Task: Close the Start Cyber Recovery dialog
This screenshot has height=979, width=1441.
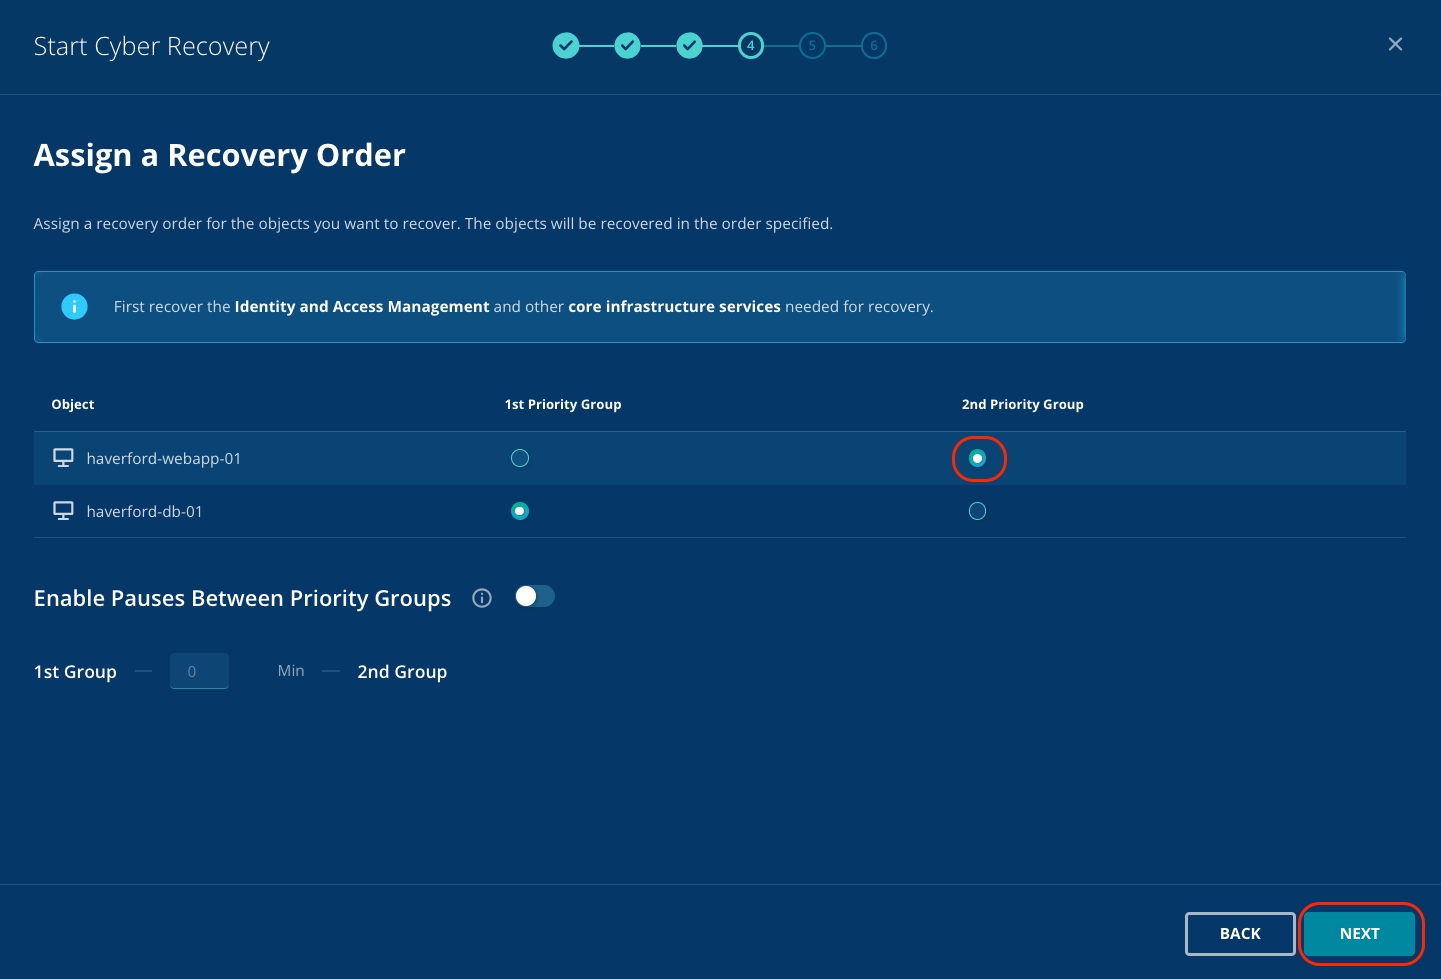Action: pos(1395,44)
